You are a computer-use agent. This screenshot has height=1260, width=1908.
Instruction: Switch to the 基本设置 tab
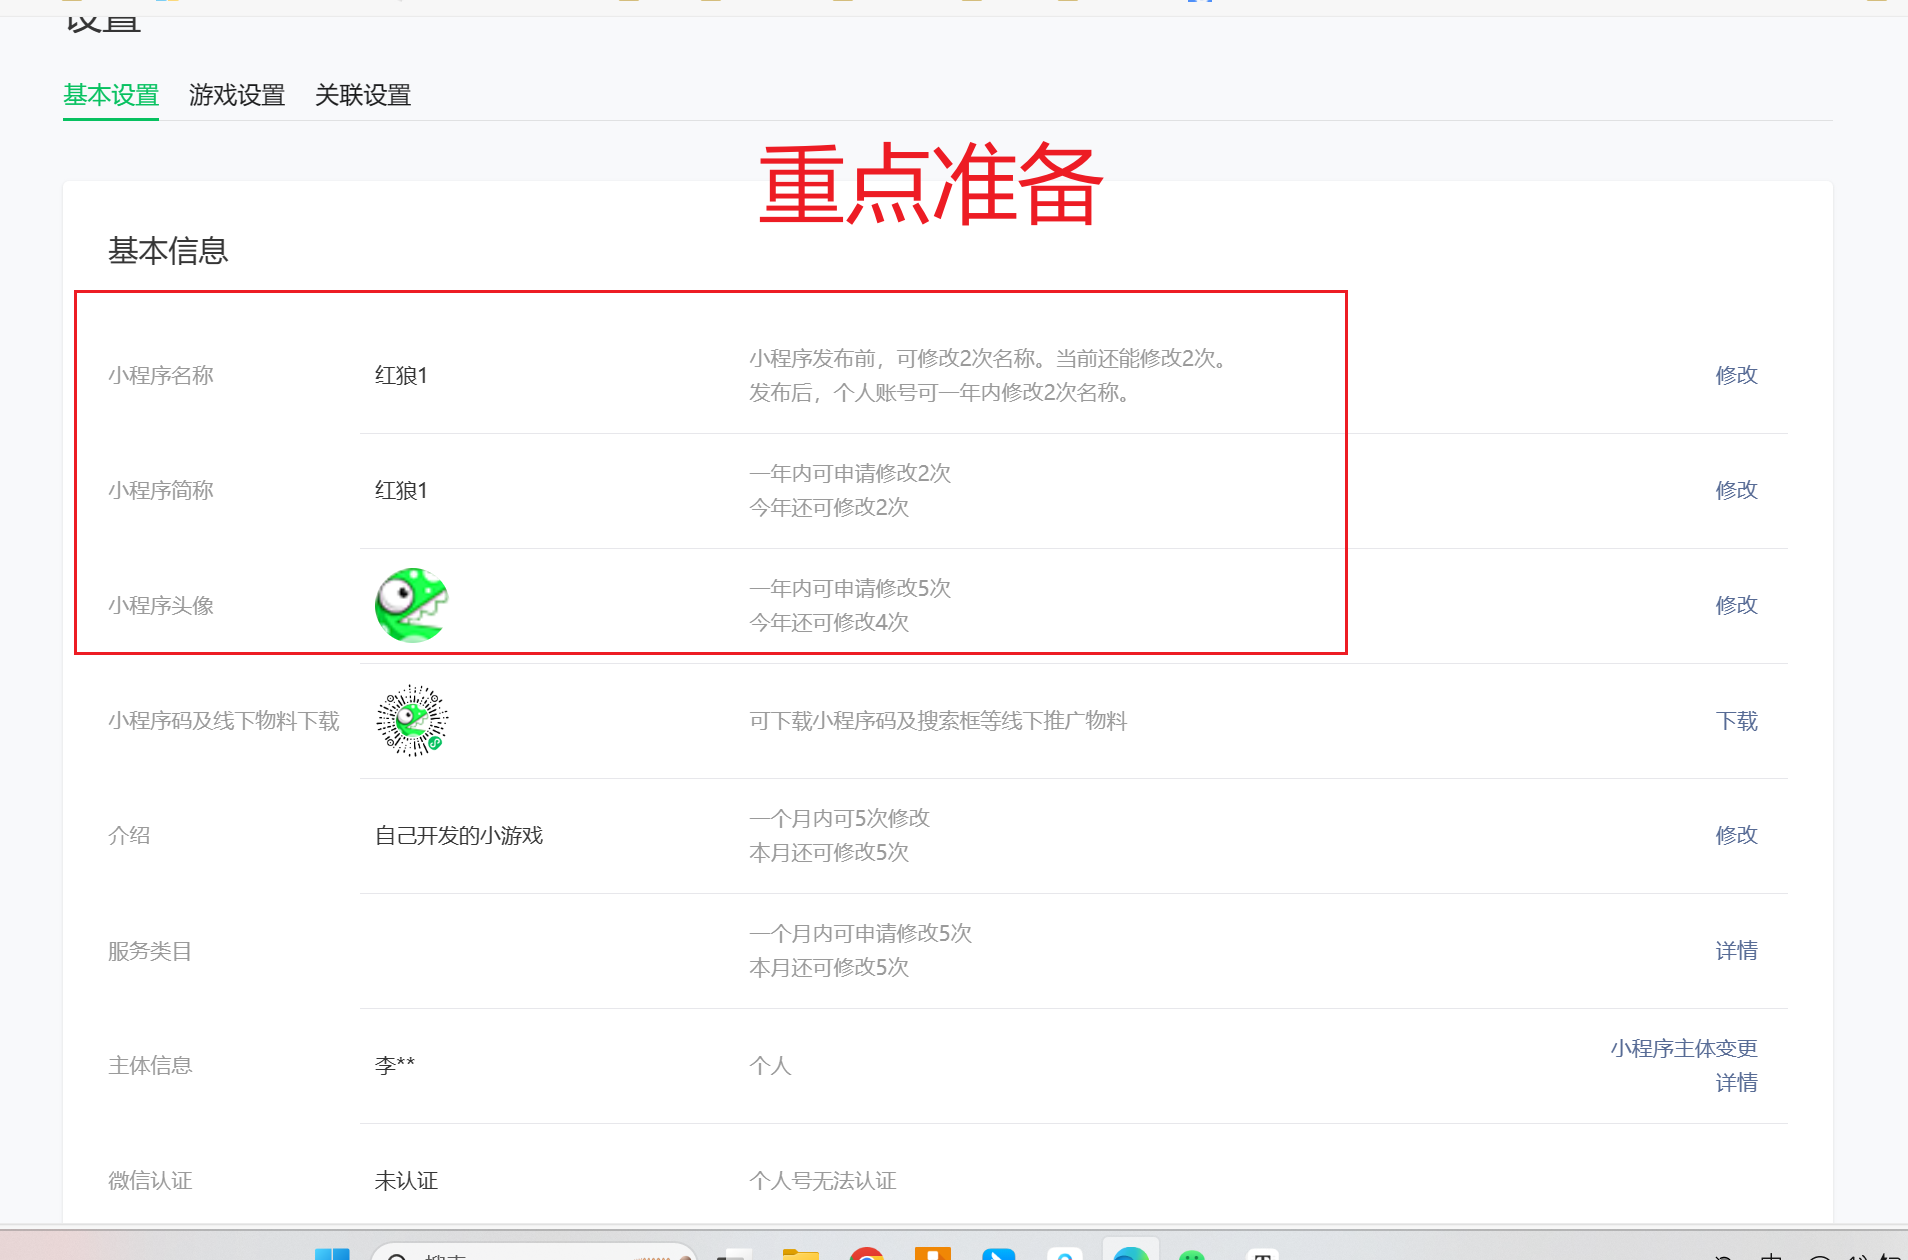[111, 95]
